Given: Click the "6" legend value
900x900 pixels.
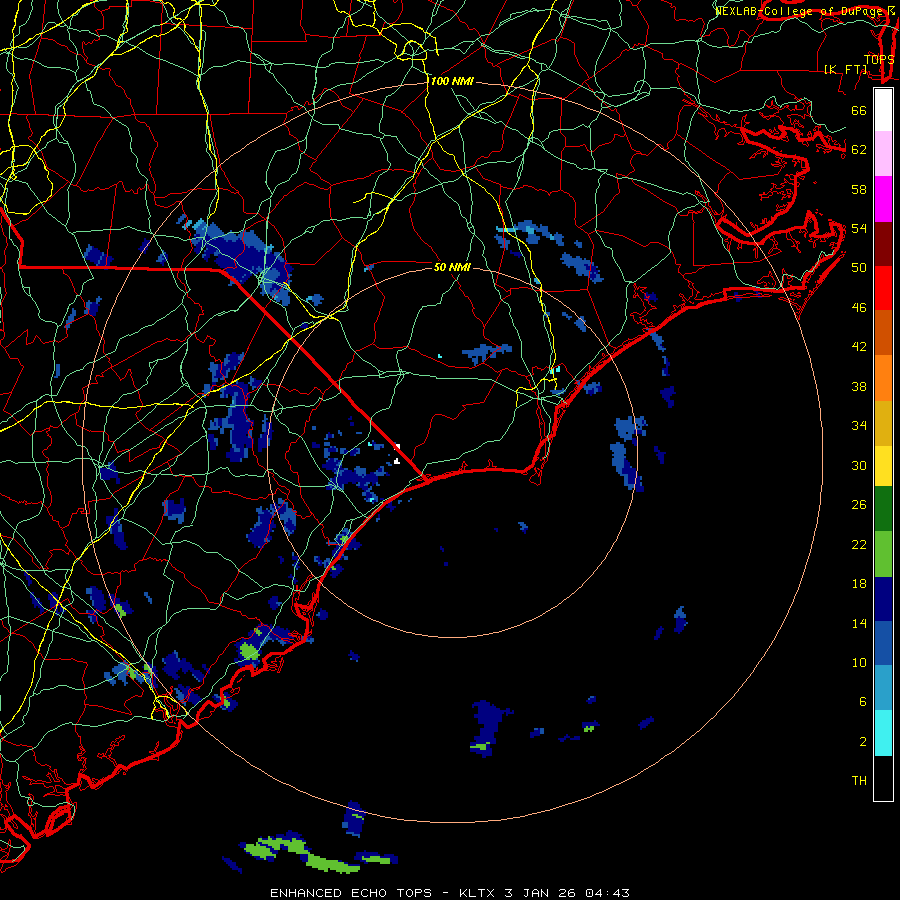Looking at the screenshot, I should click(x=863, y=702).
